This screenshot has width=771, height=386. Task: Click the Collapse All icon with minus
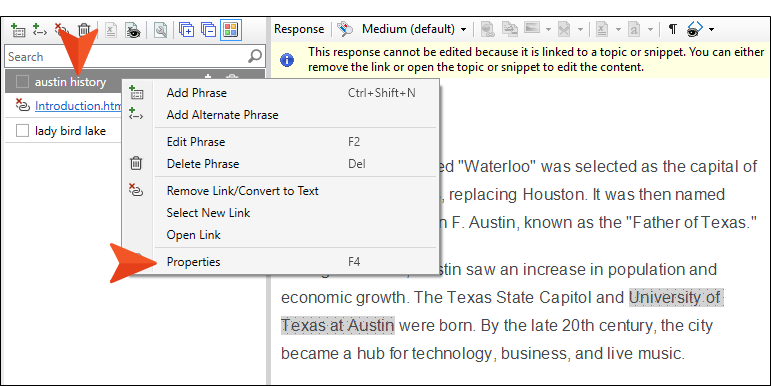coord(208,30)
